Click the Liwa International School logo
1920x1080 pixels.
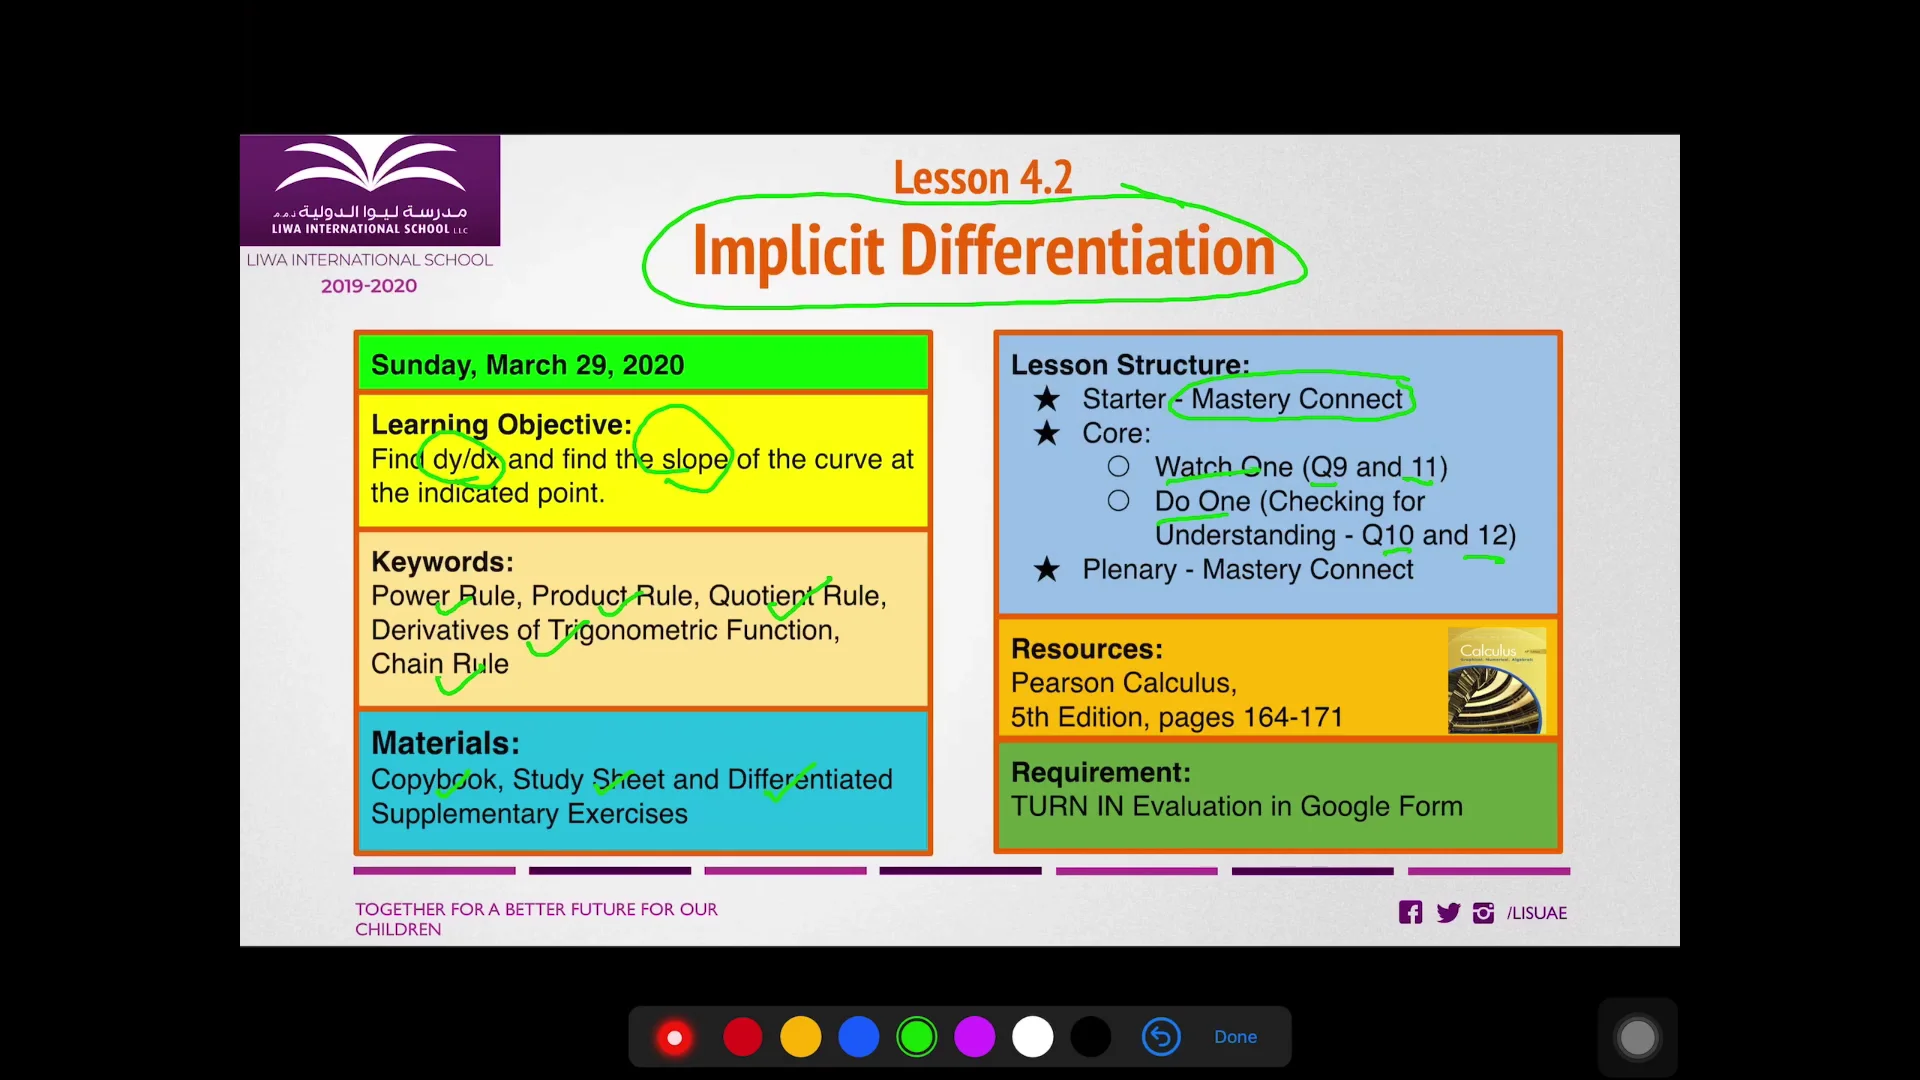pyautogui.click(x=370, y=190)
